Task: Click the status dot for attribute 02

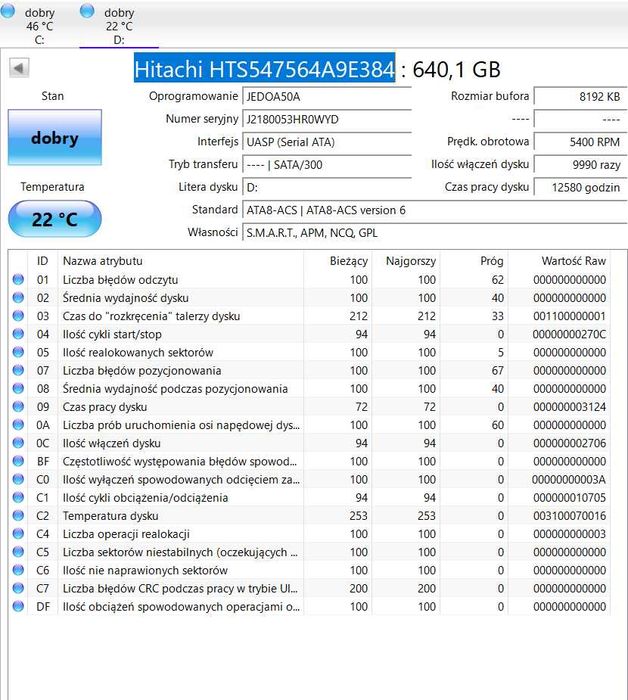Action: click(x=18, y=297)
